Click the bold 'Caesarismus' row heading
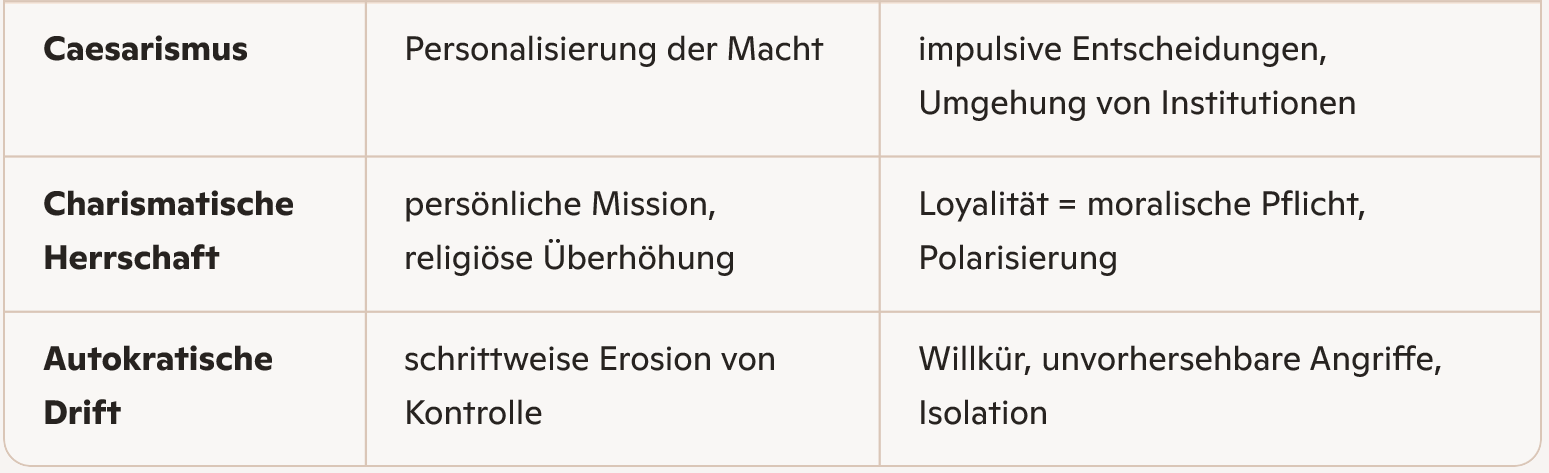 coord(145,49)
